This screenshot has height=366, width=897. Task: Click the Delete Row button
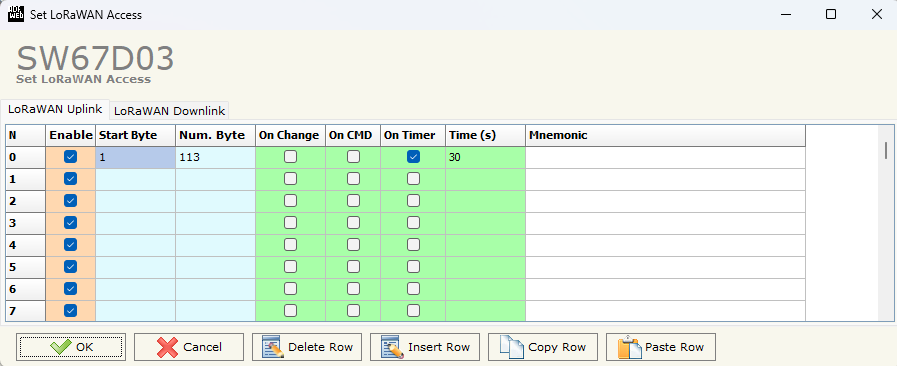[x=307, y=347]
